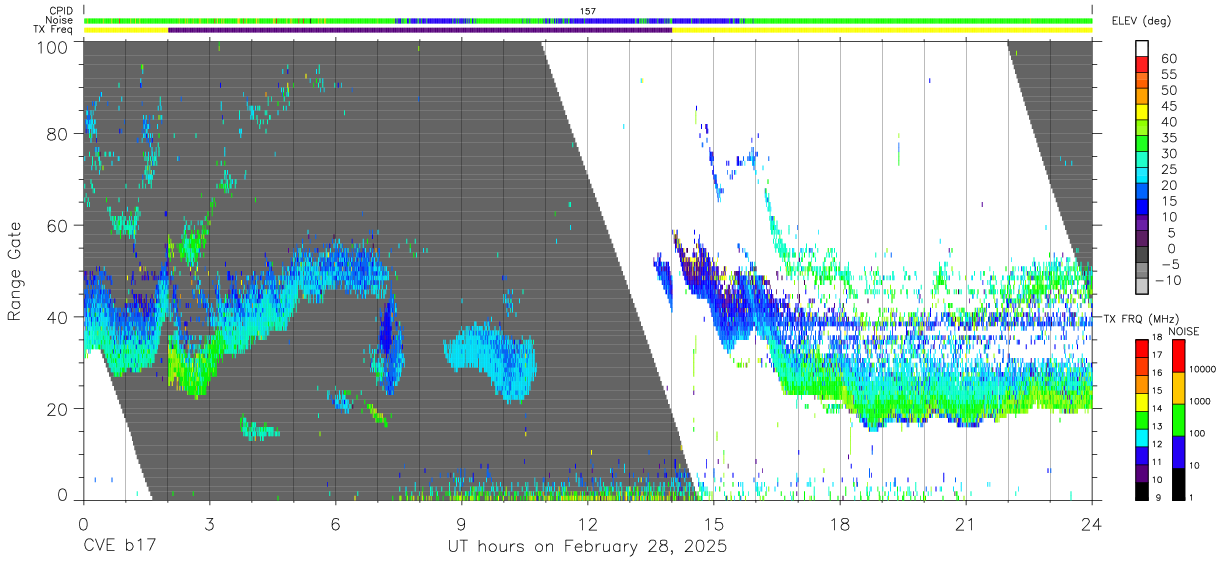Click the 25 tick on ELEV colorbar
Viewport: 1228px width, 567px height.
click(x=1167, y=170)
